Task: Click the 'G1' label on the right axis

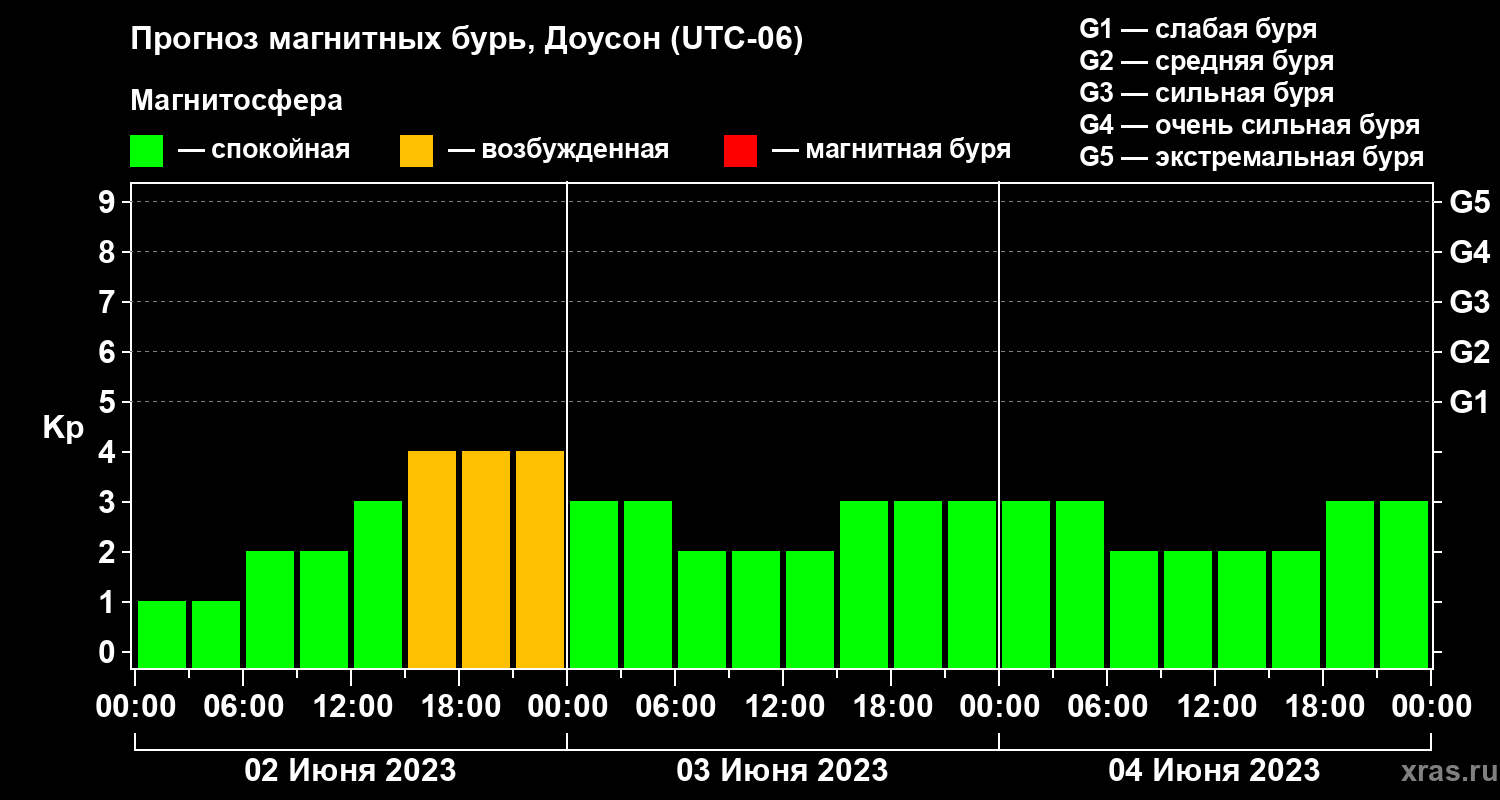Action: coord(1470,402)
